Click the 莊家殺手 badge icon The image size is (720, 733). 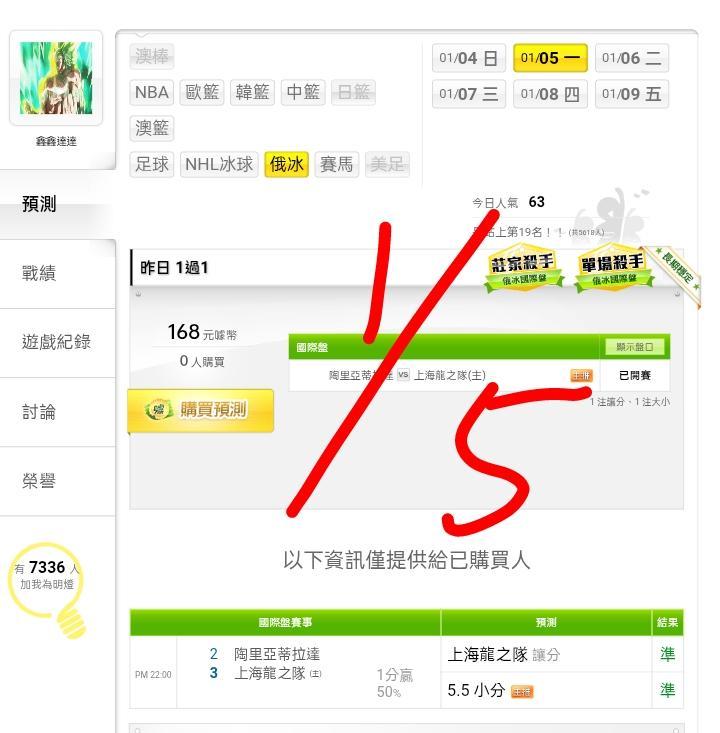(523, 269)
